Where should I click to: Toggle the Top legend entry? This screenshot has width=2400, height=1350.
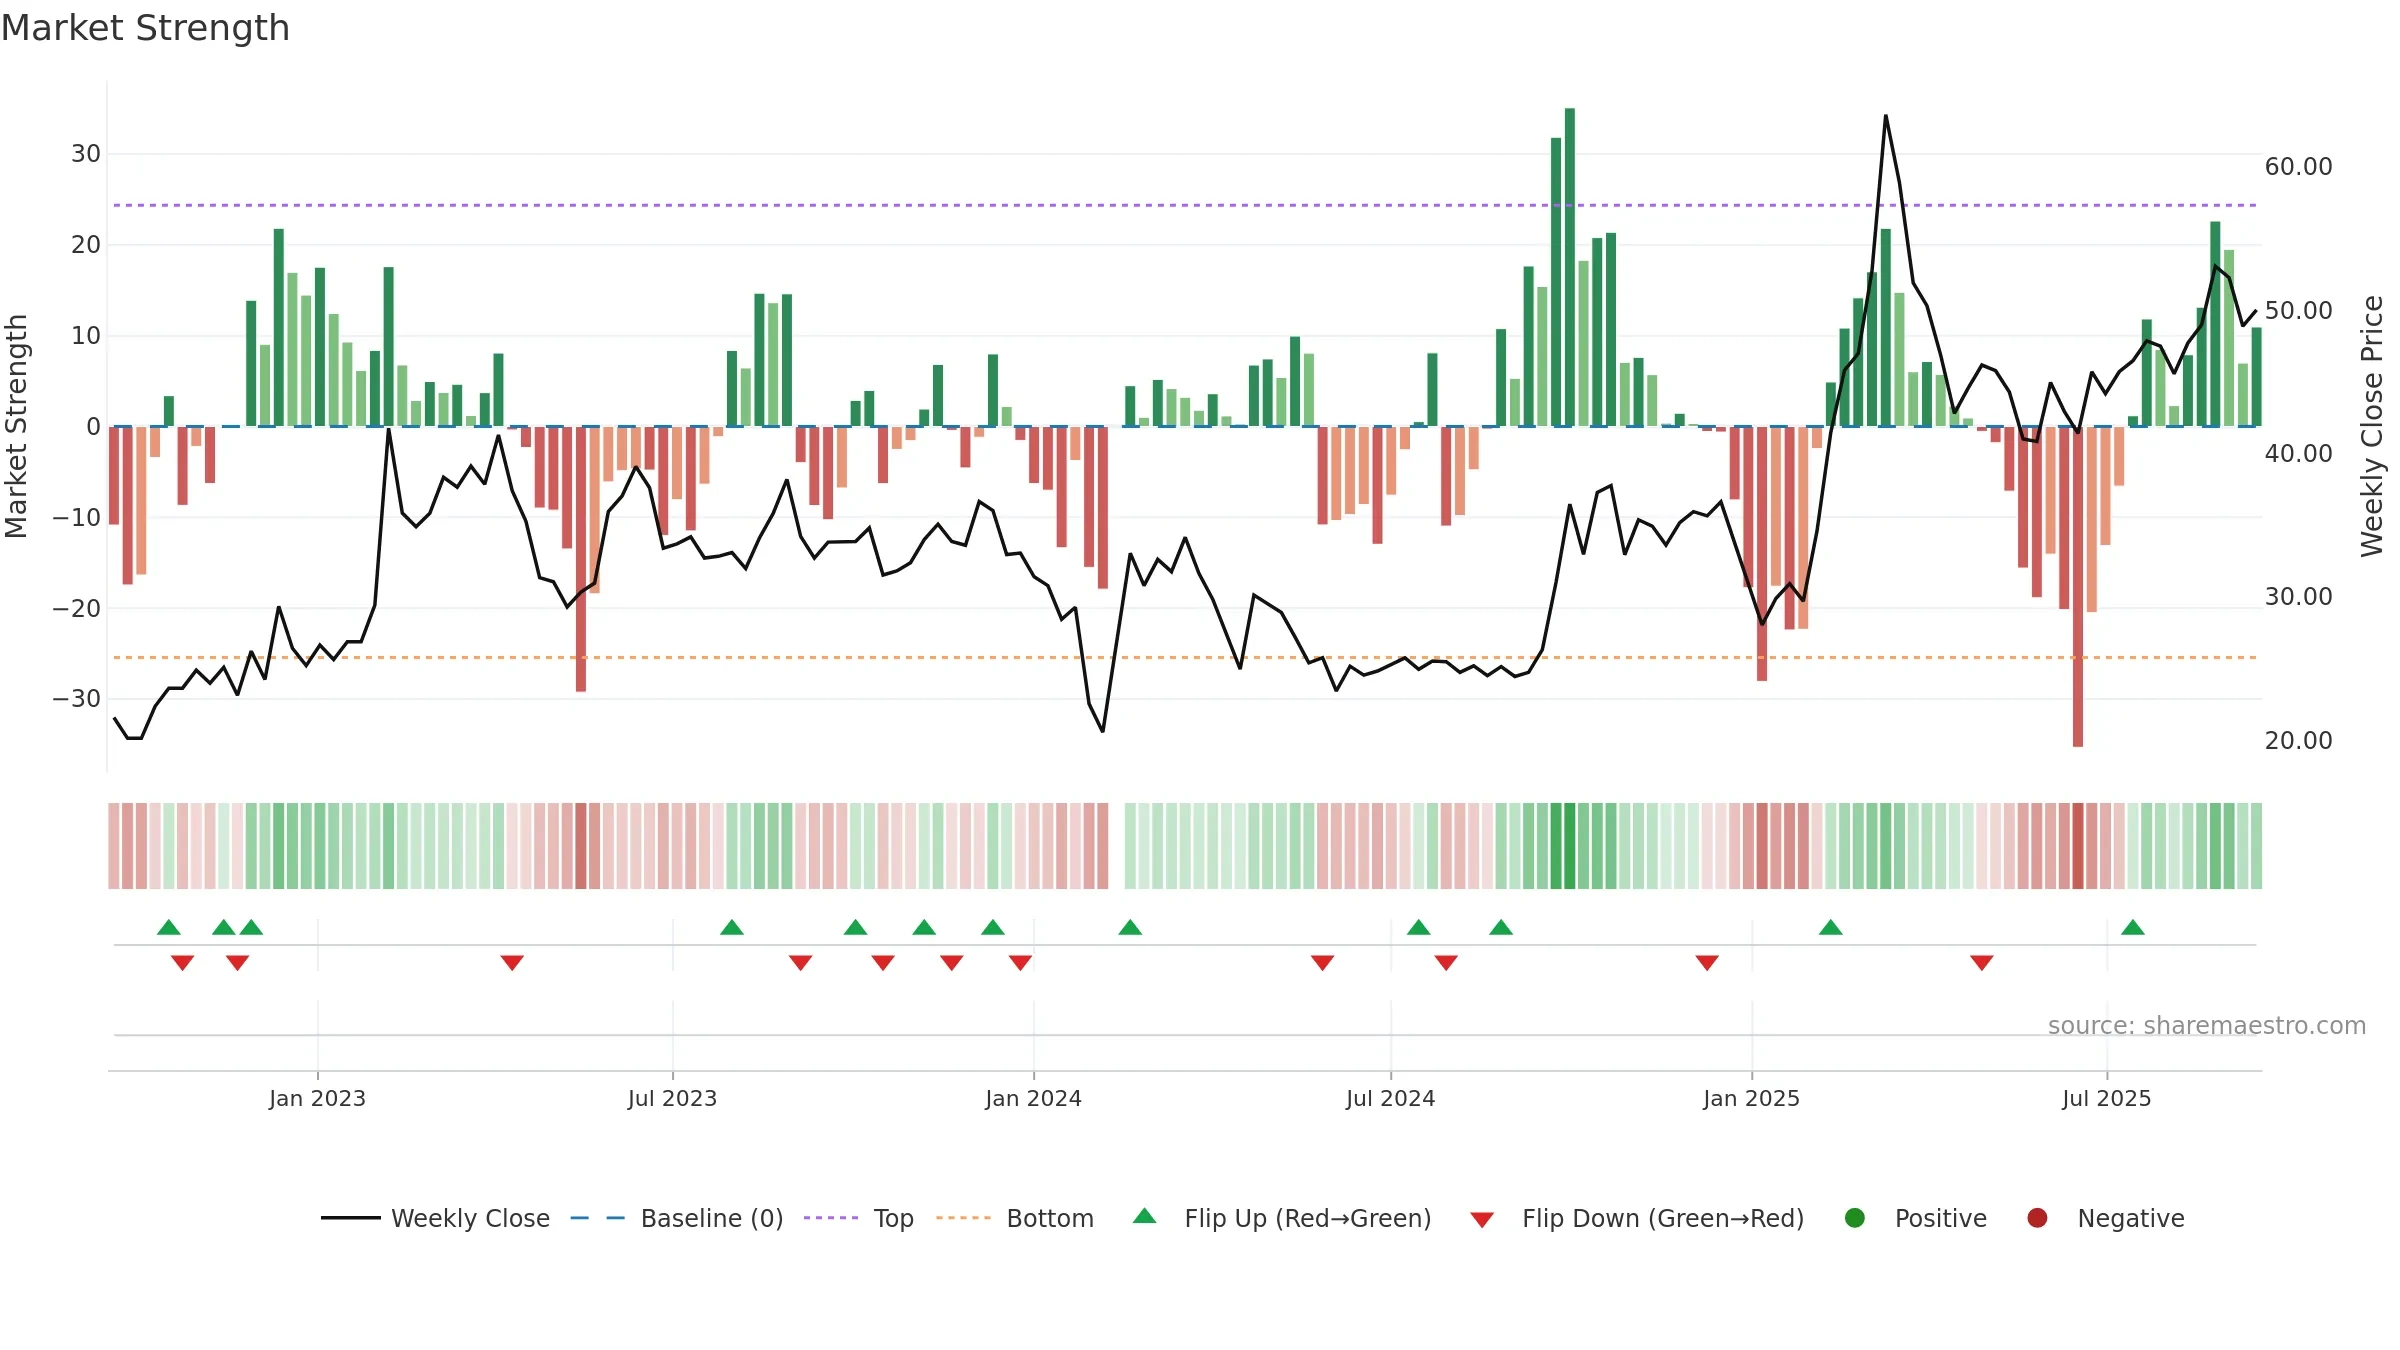click(x=858, y=1218)
